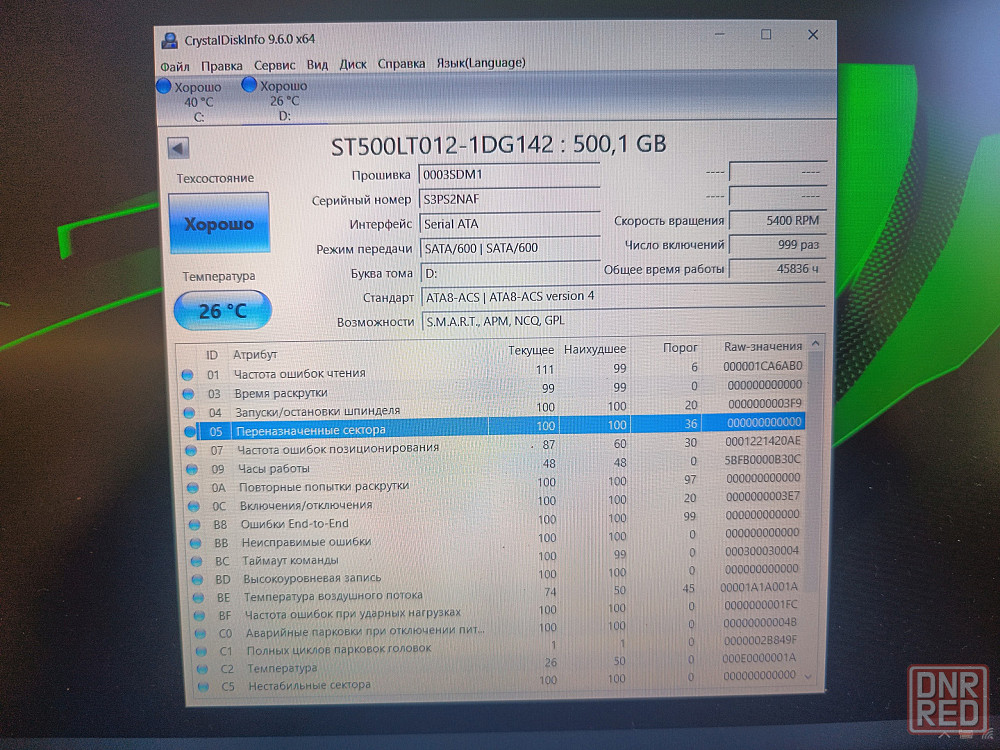This screenshot has height=750, width=1000.
Task: Click the CrystalDiskInfo title bar app icon
Action: [170, 40]
